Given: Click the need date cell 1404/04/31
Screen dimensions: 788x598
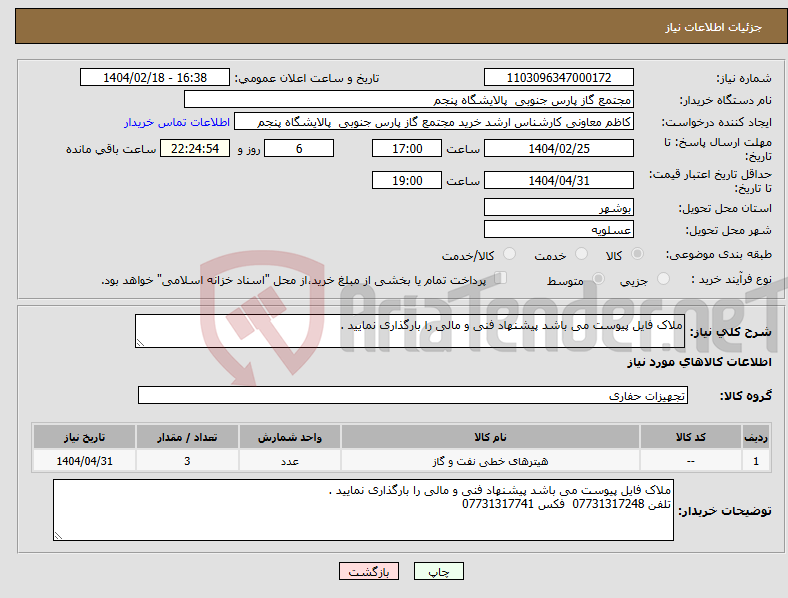Looking at the screenshot, I should (x=84, y=461).
